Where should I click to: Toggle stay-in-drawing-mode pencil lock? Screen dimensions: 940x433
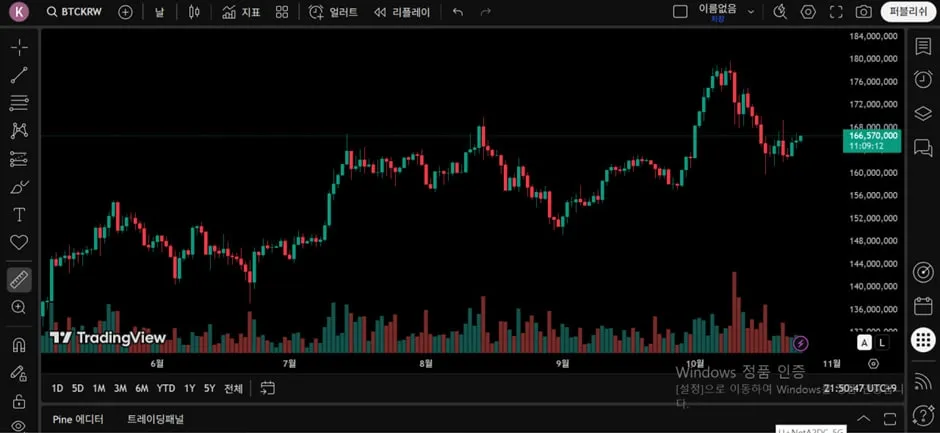(x=19, y=373)
